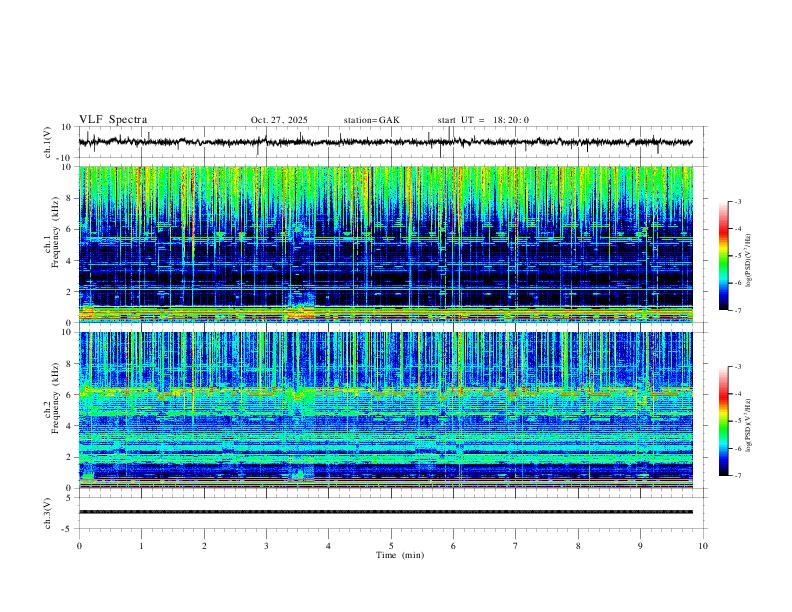Click the "5" tick on the time axis
Screen dimensions: 792x612
(391, 546)
